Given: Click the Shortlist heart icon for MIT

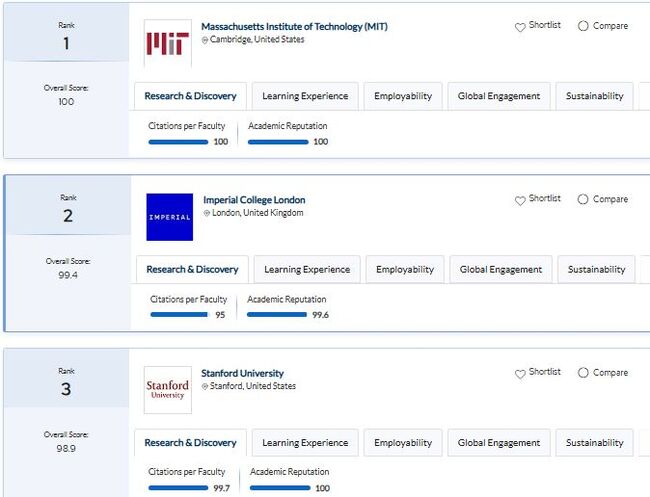Looking at the screenshot, I should point(520,27).
